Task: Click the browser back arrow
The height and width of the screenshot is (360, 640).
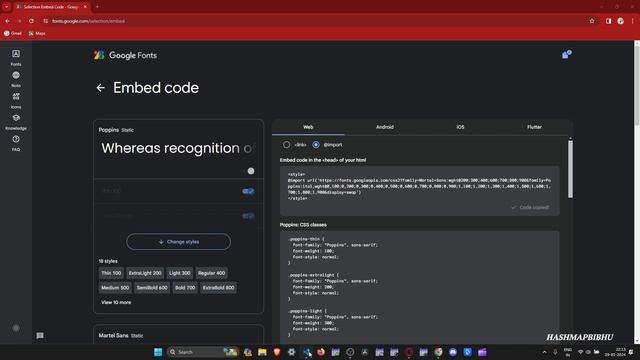Action: click(8, 21)
